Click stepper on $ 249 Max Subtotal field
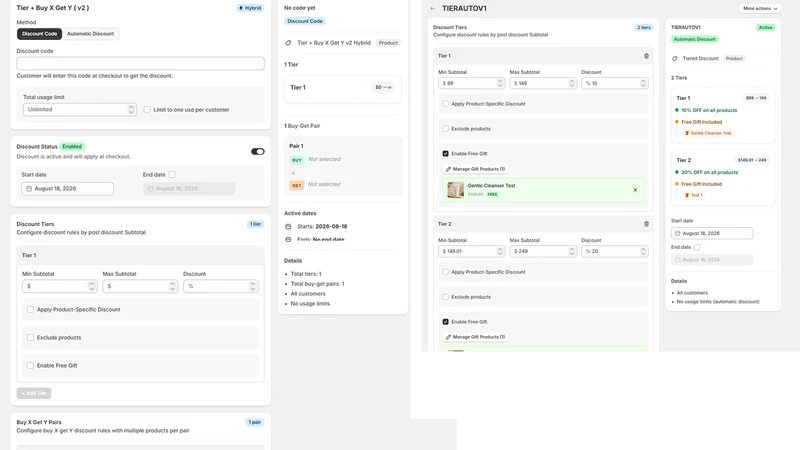Viewport: 800px width, 450px height. 571,252
